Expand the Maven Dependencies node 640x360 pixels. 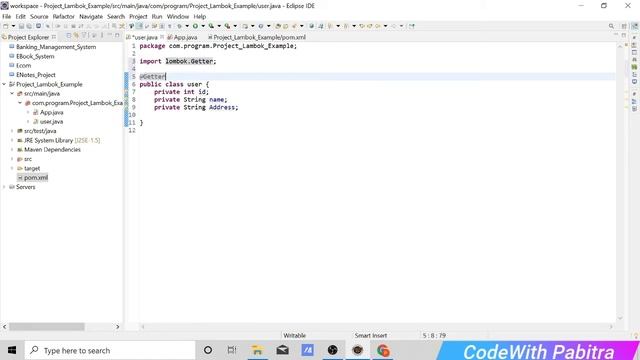click(12, 150)
